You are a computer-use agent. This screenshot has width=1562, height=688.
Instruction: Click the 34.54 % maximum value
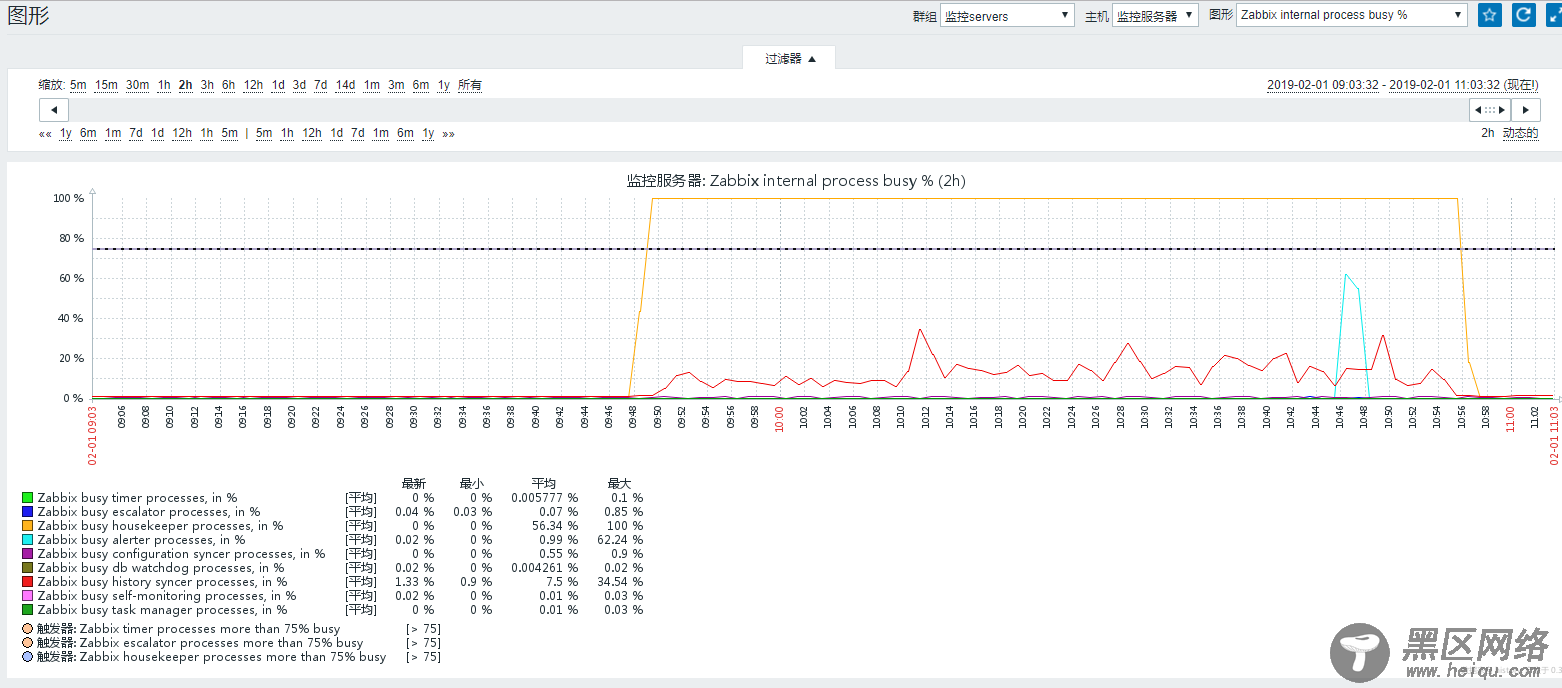(x=621, y=582)
